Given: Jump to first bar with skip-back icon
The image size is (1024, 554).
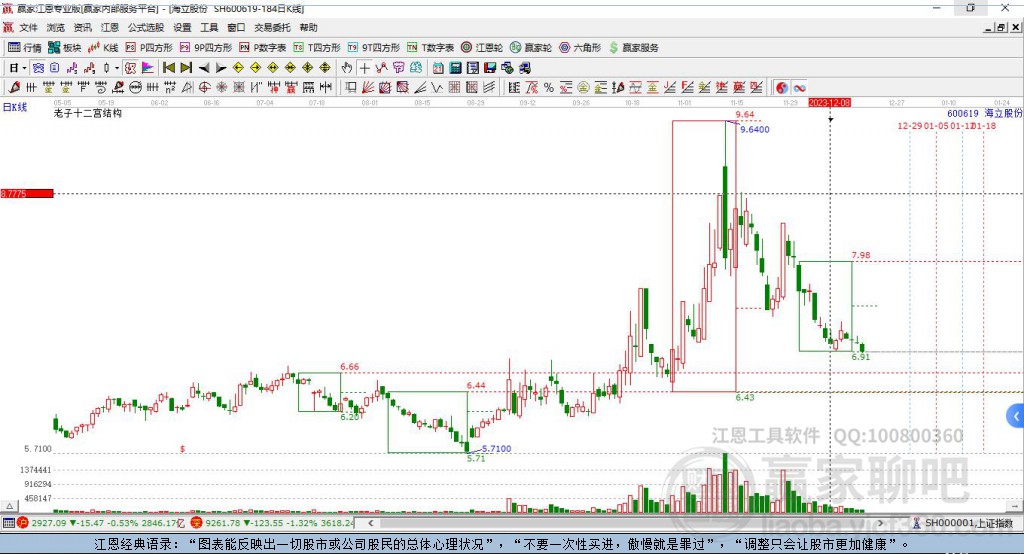Looking at the screenshot, I should coord(168,68).
